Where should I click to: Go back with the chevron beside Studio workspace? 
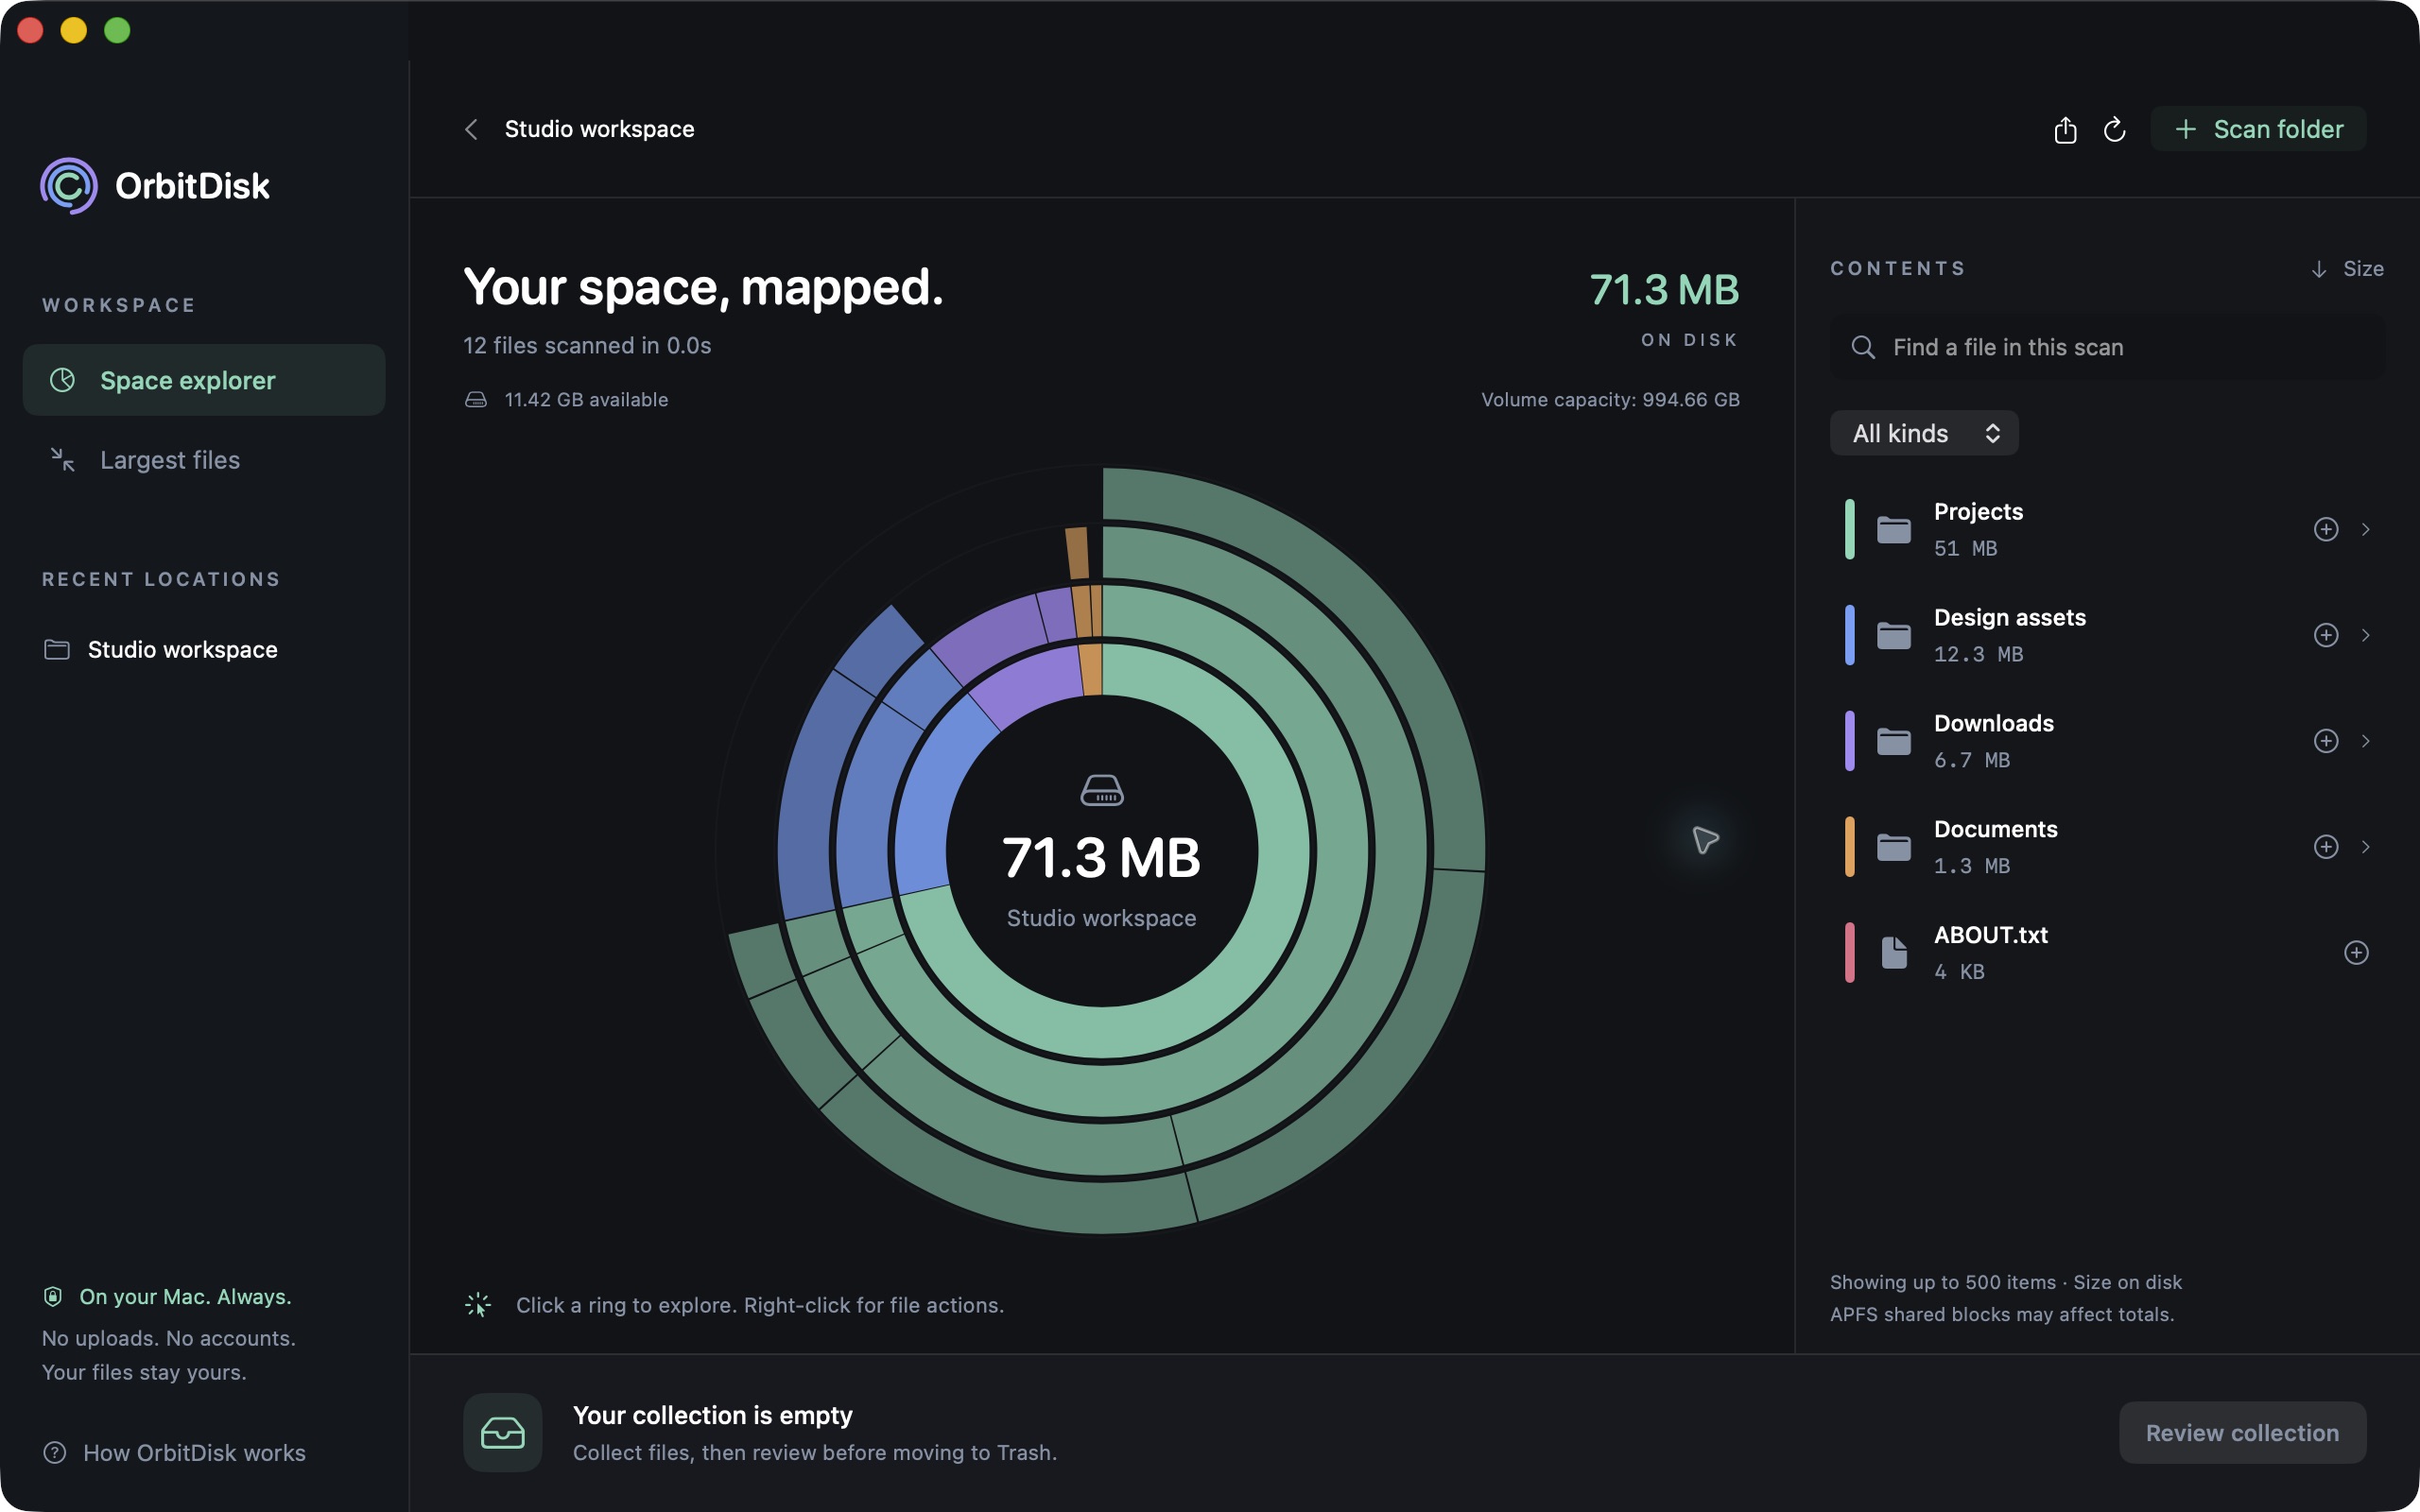pos(471,129)
